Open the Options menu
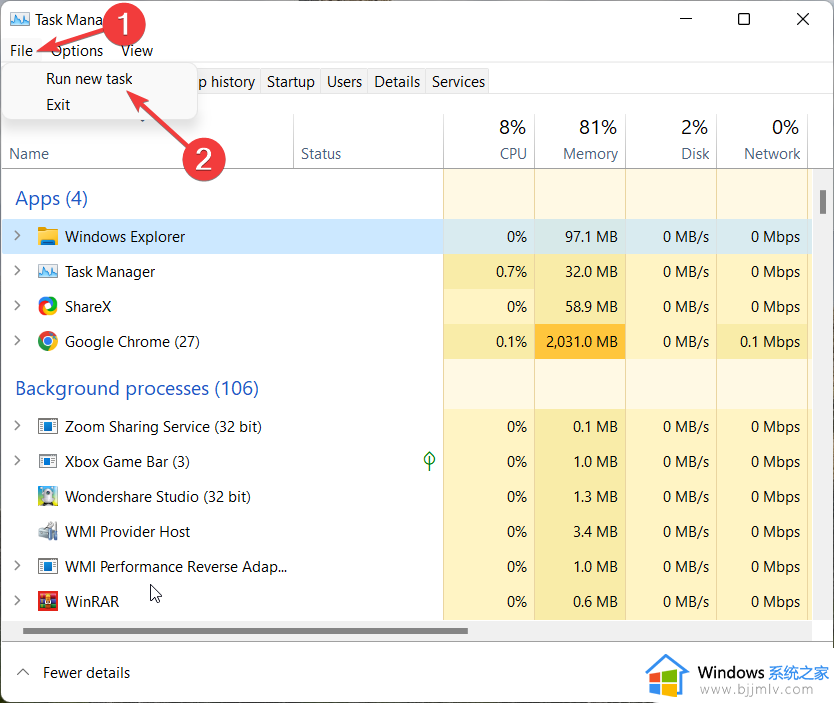834x703 pixels. coord(77,51)
